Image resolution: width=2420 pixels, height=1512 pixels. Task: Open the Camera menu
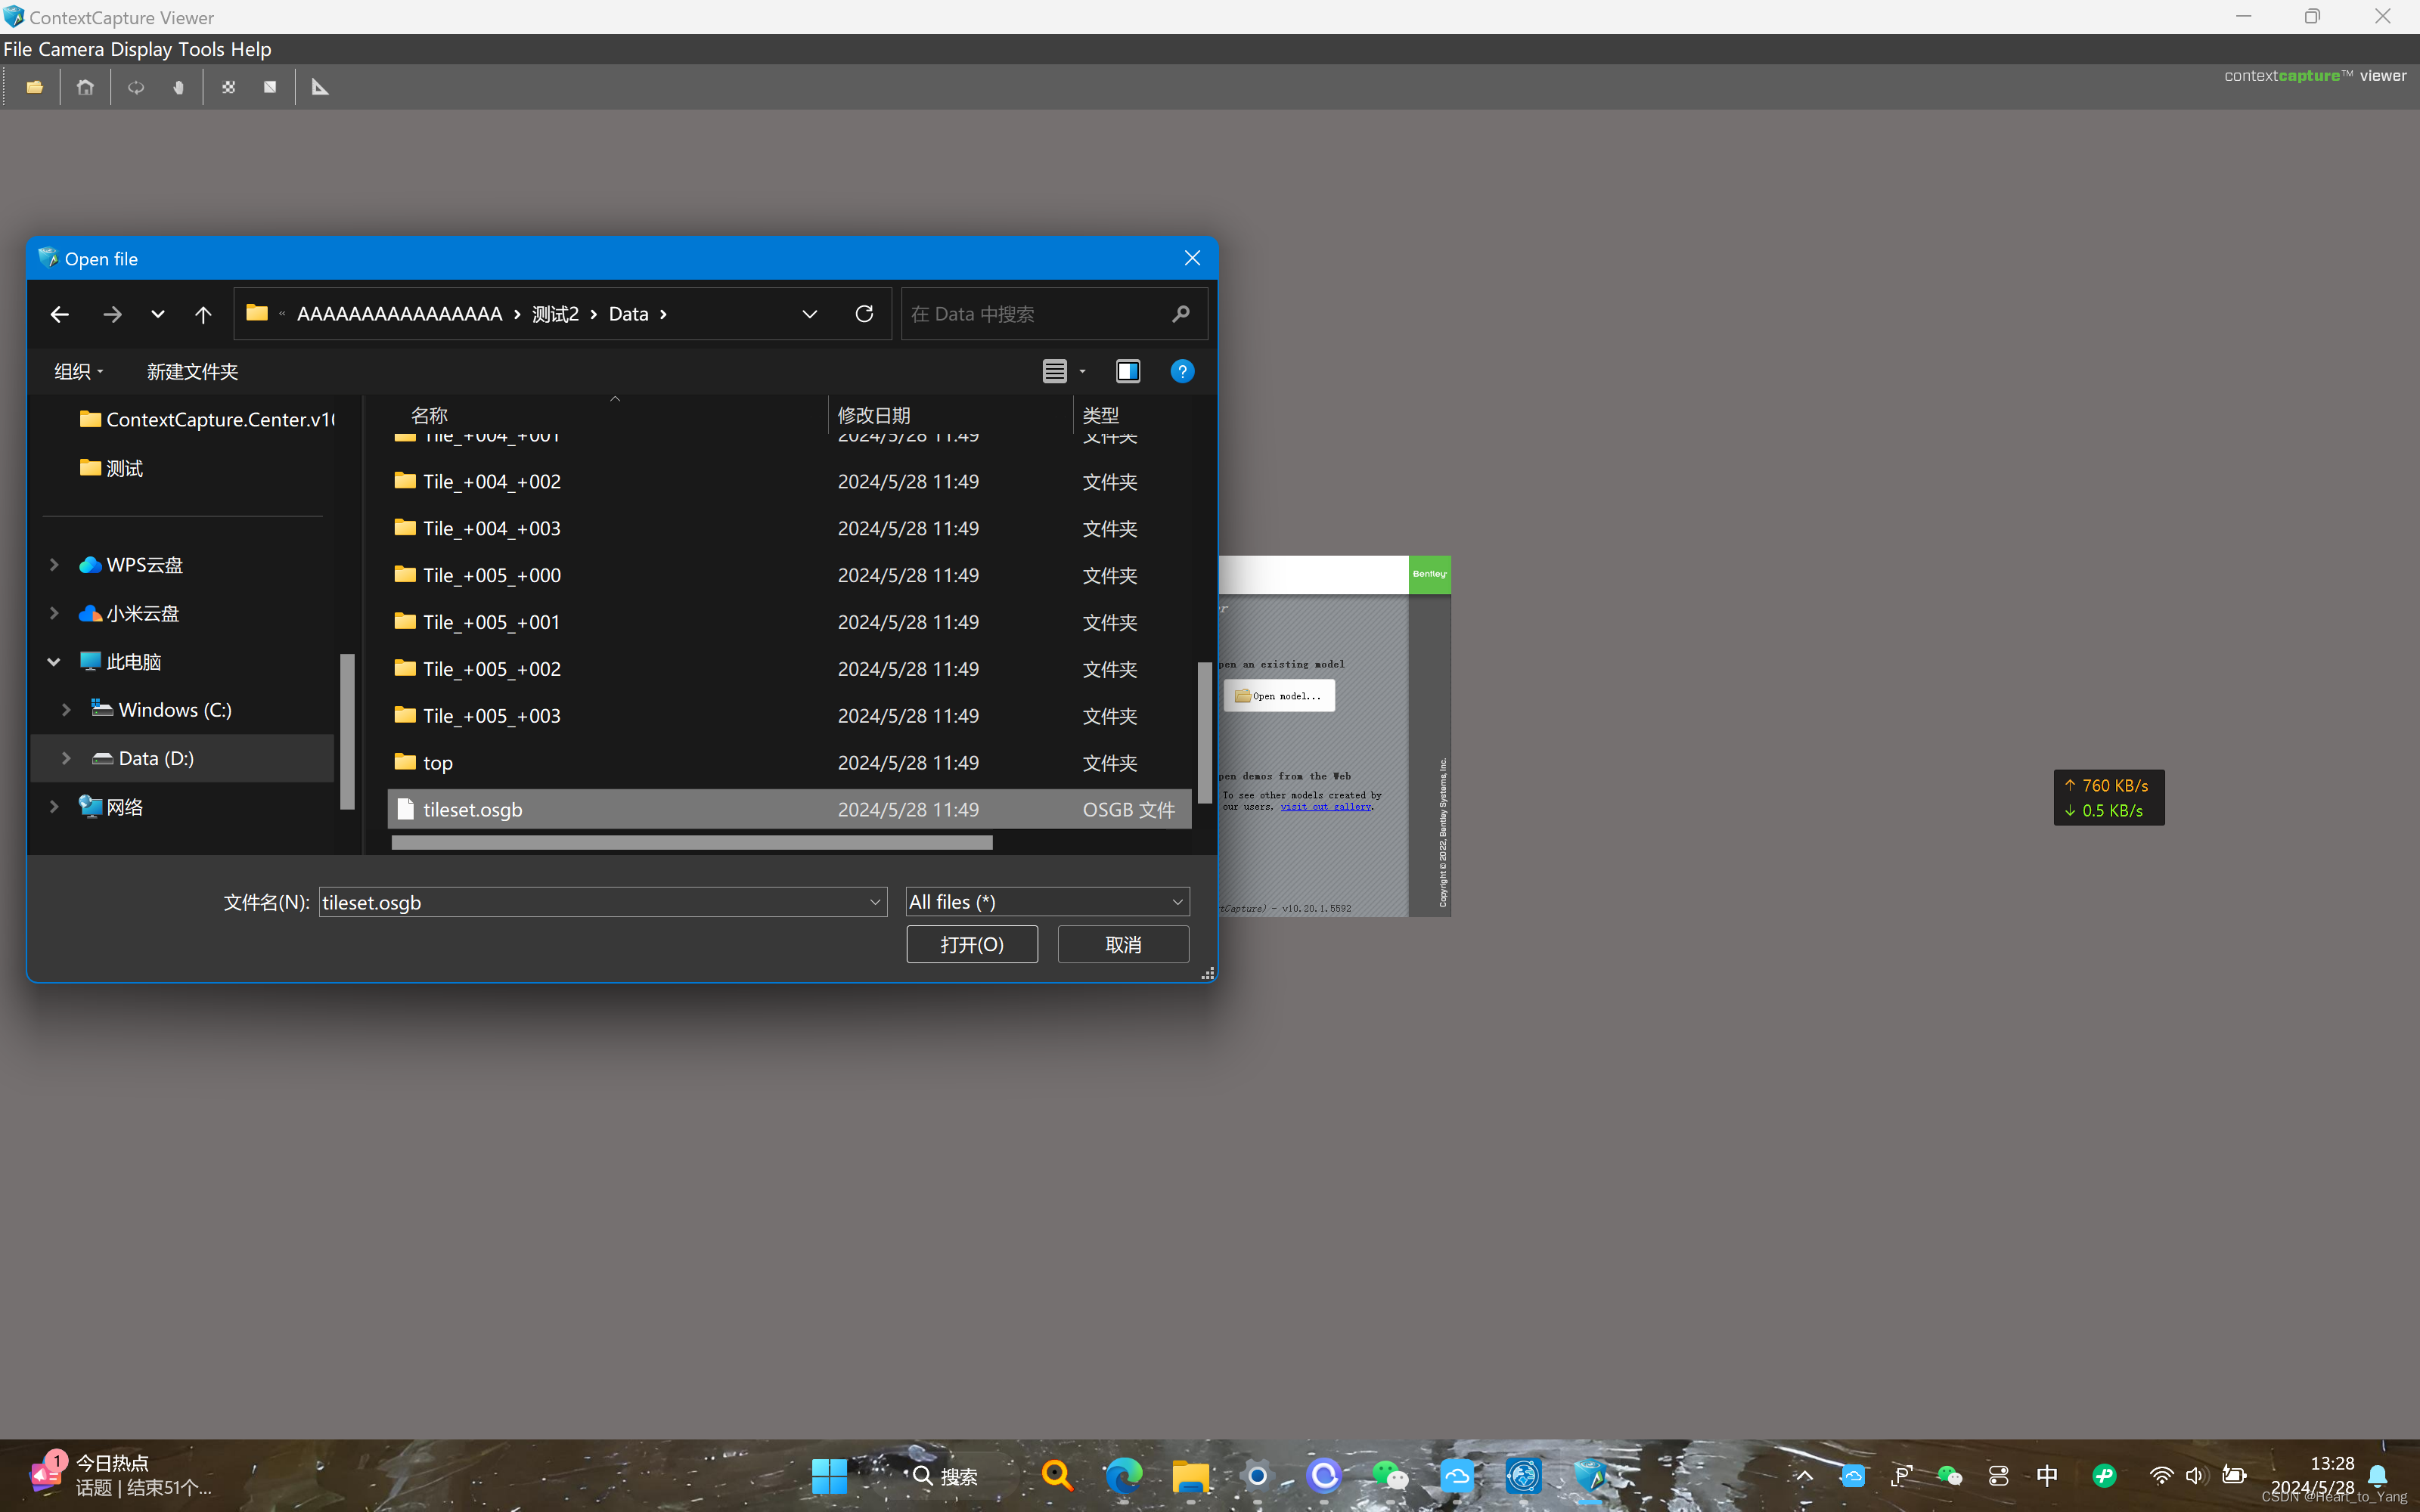tap(71, 49)
